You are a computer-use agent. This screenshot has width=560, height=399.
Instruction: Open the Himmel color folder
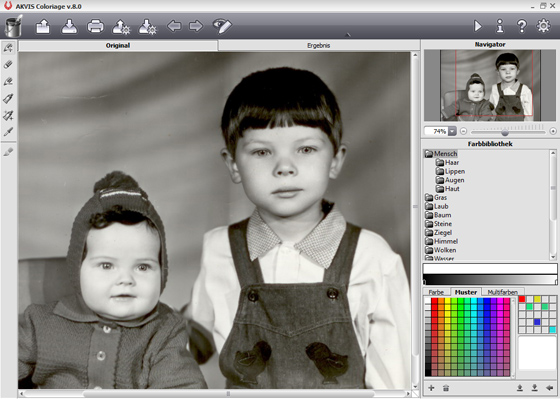pos(440,241)
